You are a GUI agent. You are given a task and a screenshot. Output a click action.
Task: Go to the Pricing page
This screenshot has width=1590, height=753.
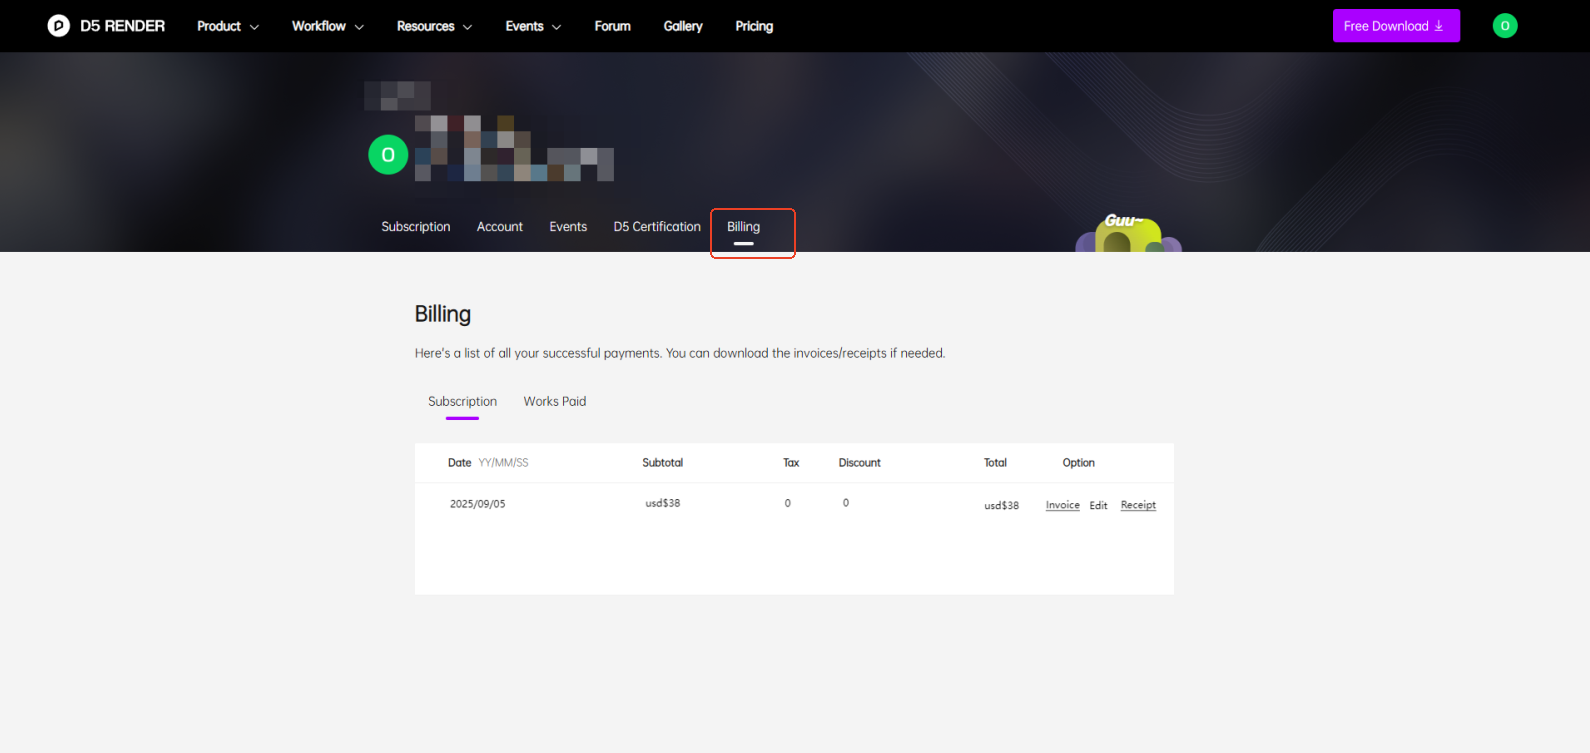coord(754,26)
